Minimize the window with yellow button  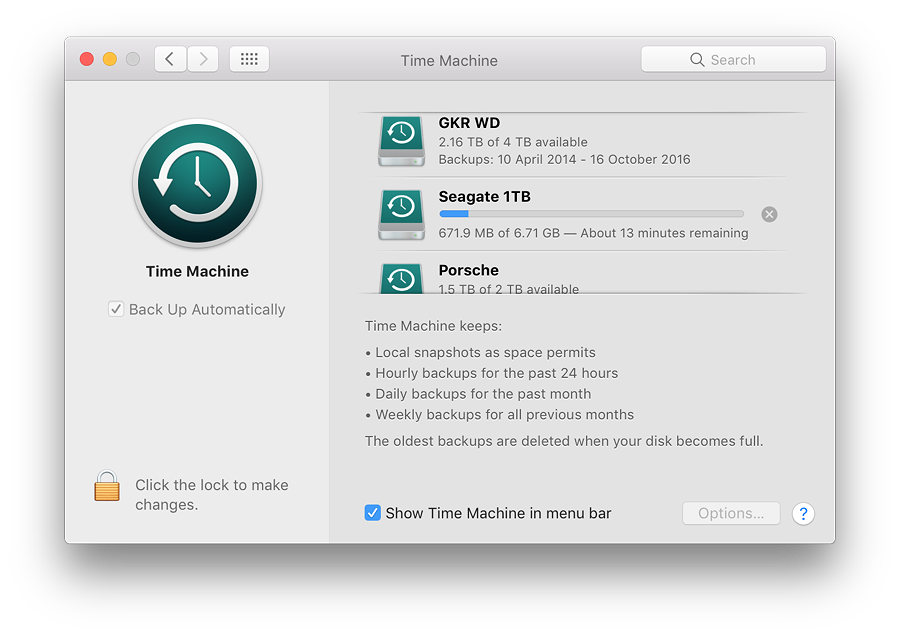pyautogui.click(x=110, y=59)
